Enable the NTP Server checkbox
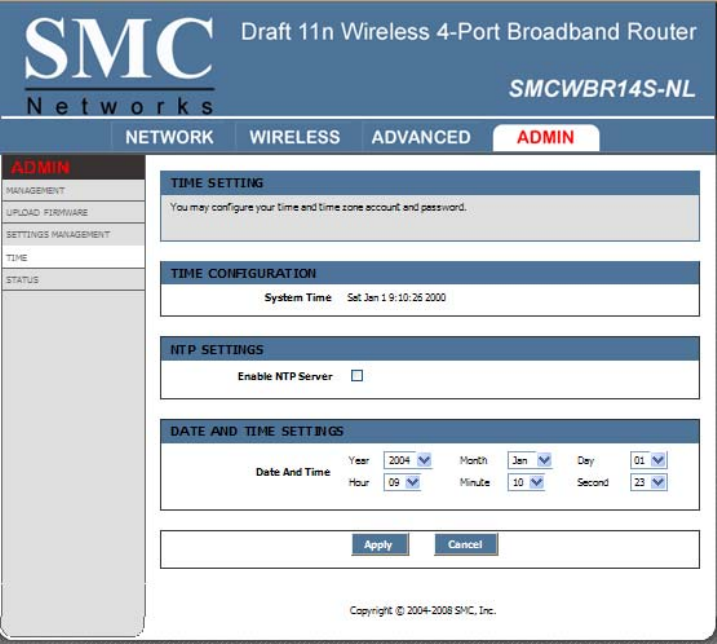 pyautogui.click(x=357, y=376)
